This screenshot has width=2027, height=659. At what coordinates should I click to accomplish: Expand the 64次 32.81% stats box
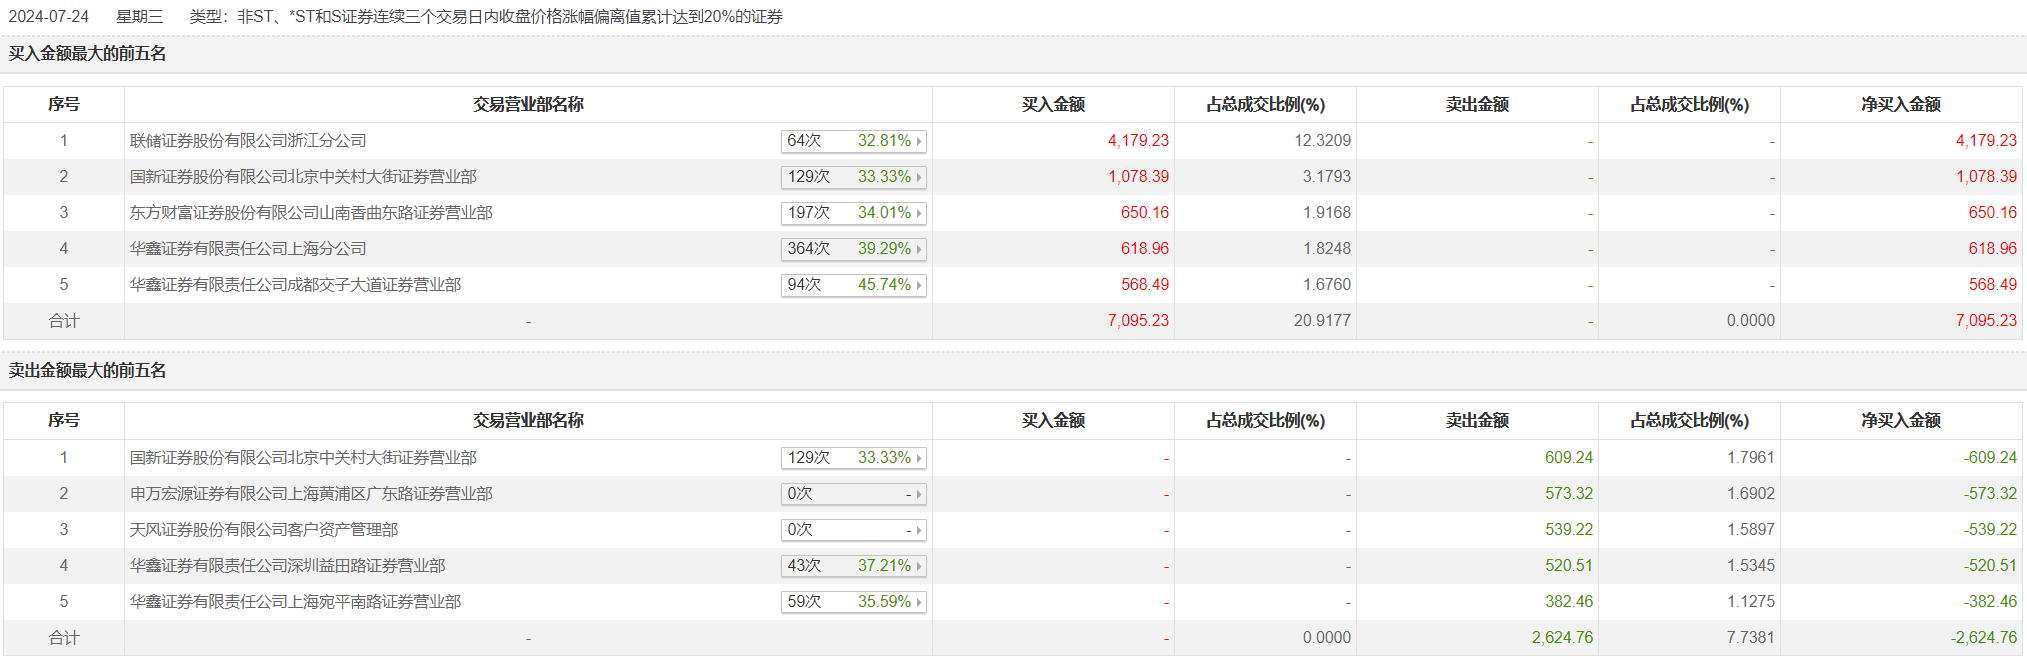[853, 141]
